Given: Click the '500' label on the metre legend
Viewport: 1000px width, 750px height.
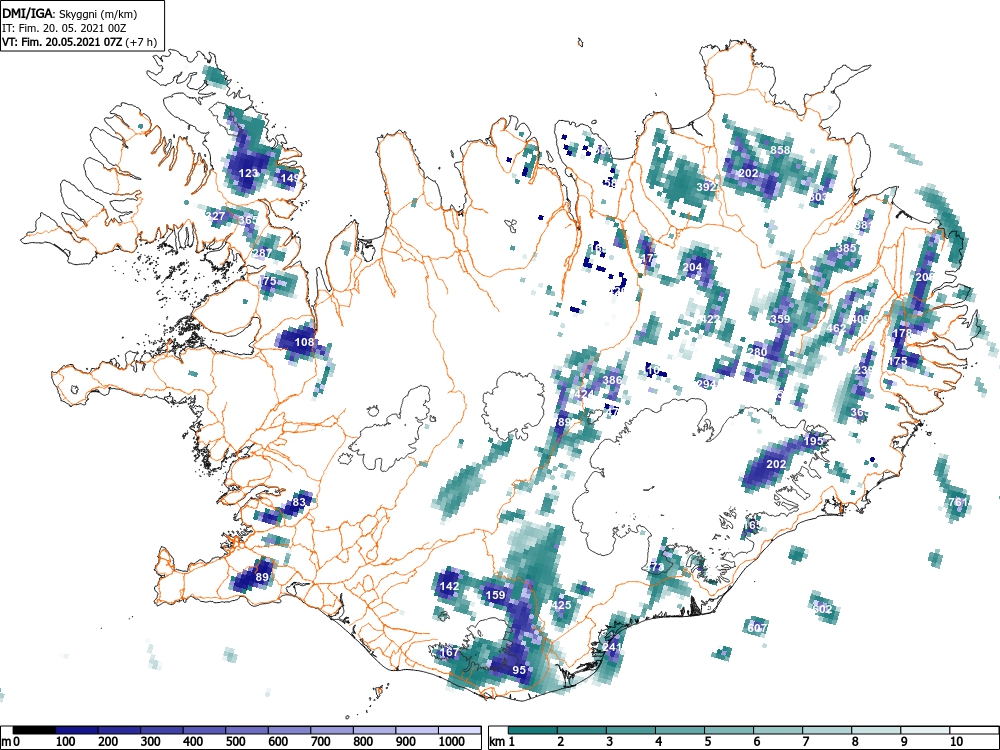Looking at the screenshot, I should (235, 742).
